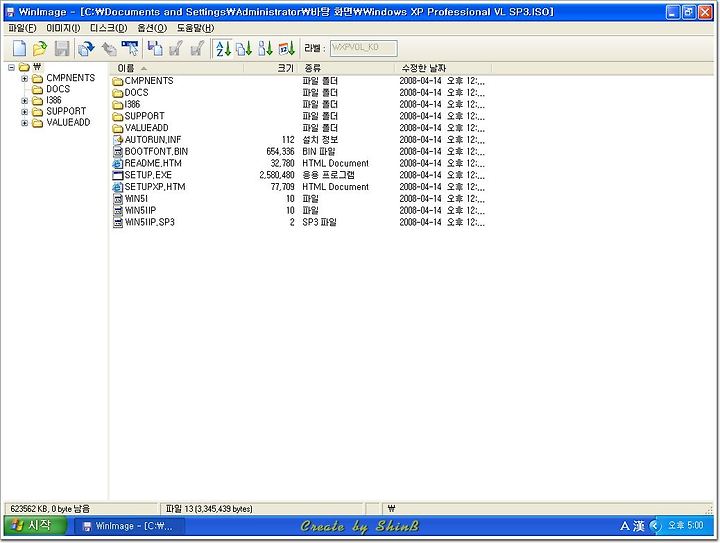720x543 pixels.
Task: Click the 2,580,480 size value
Action: pos(277,175)
